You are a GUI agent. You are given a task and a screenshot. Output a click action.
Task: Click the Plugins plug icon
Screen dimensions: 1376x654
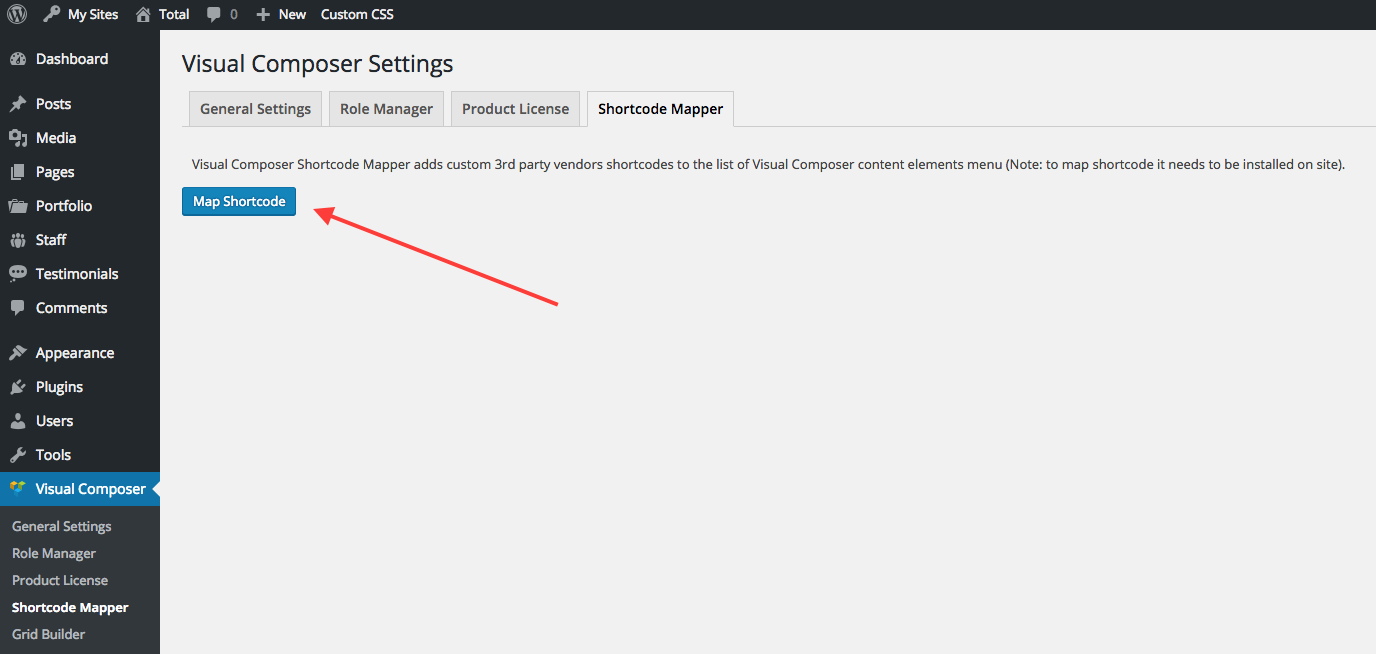(x=18, y=387)
